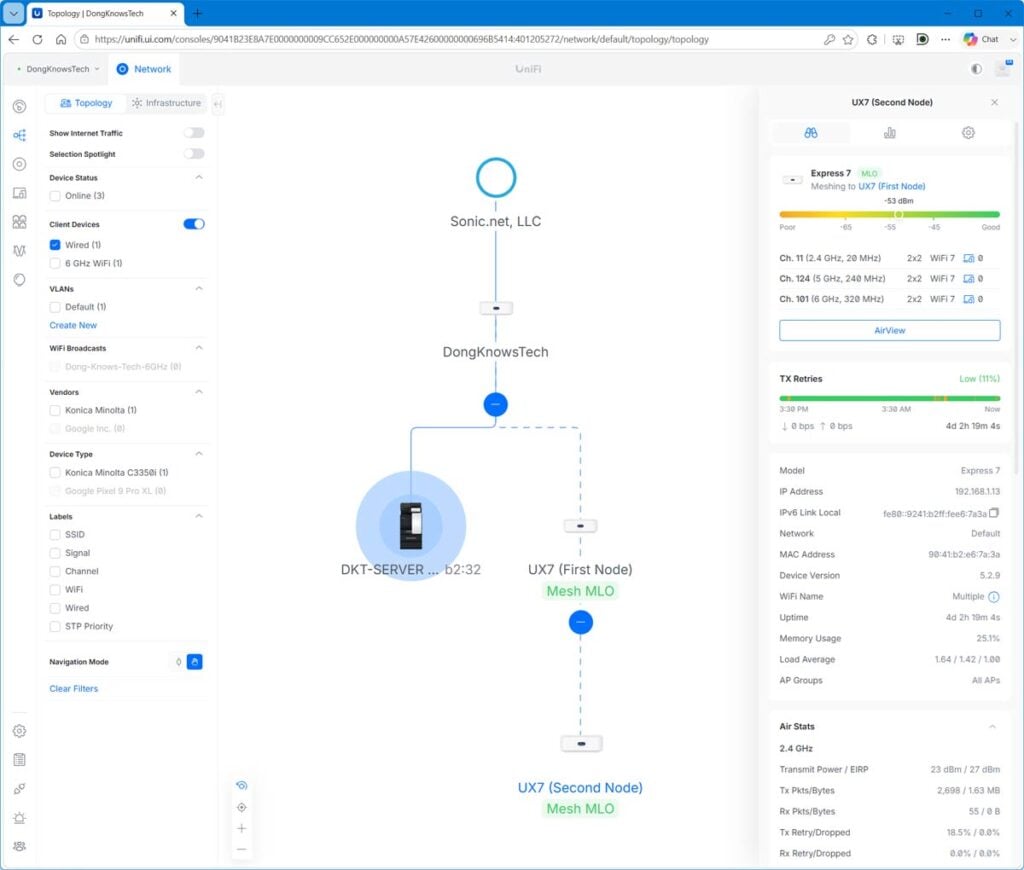Collapse the Device Type section

coord(199,453)
